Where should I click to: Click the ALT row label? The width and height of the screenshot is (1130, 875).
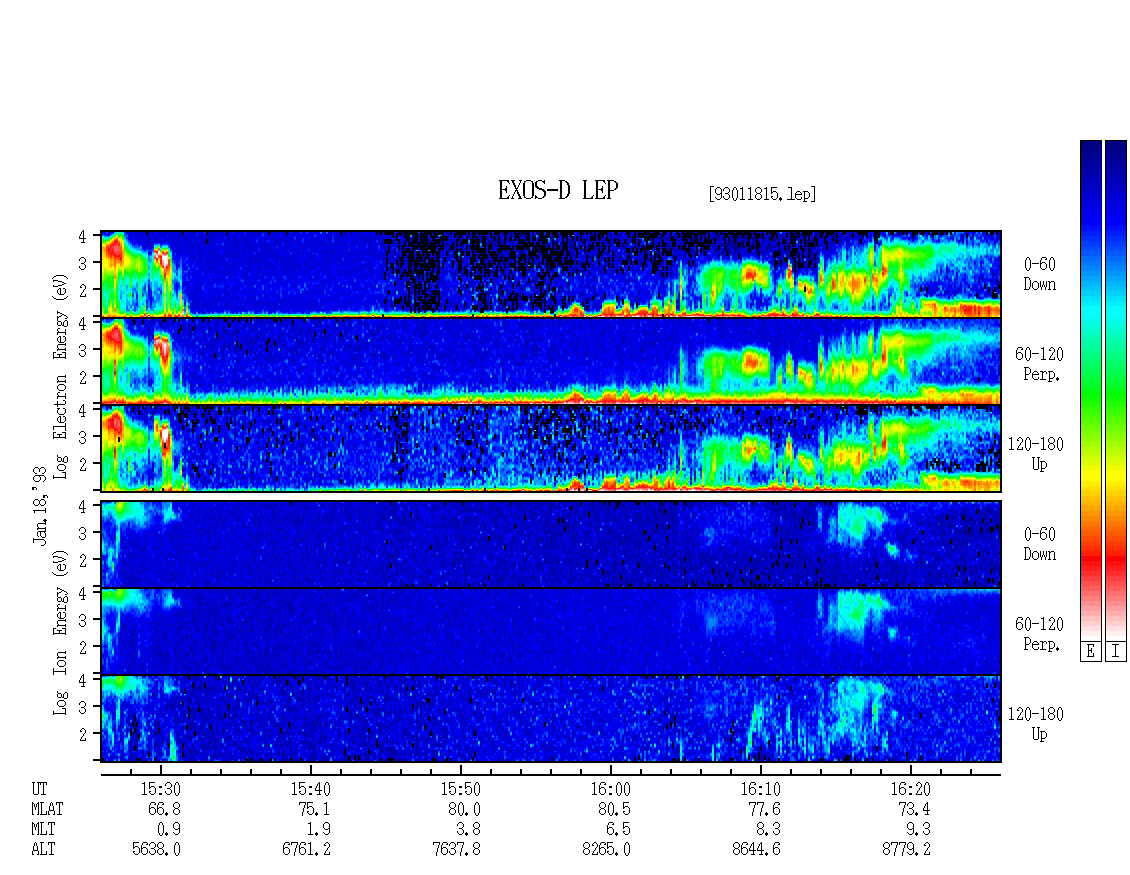[x=43, y=850]
